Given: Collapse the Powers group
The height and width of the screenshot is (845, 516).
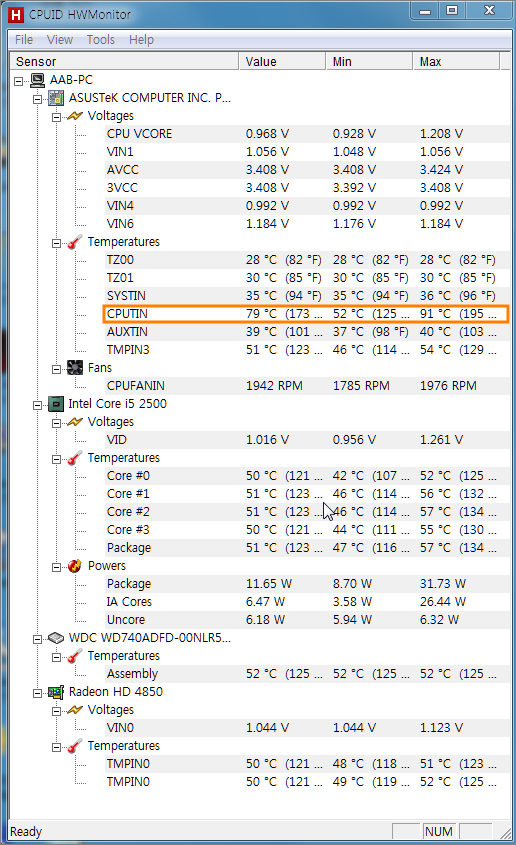Looking at the screenshot, I should pyautogui.click(x=56, y=567).
